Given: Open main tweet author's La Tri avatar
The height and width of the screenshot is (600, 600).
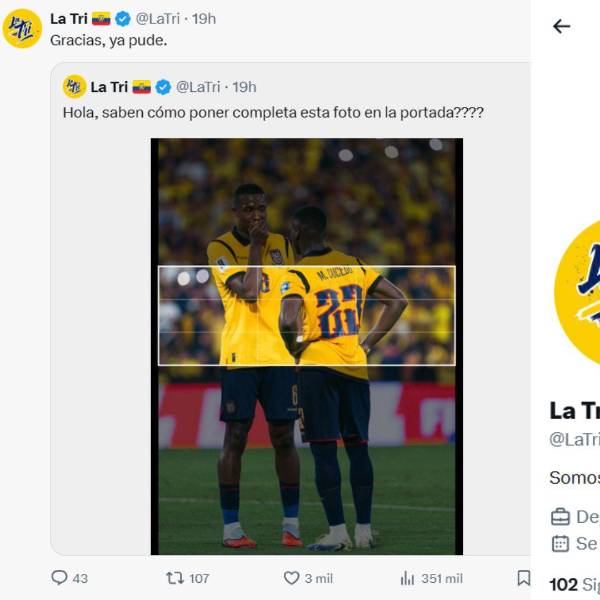Looking at the screenshot, I should click(x=22, y=28).
